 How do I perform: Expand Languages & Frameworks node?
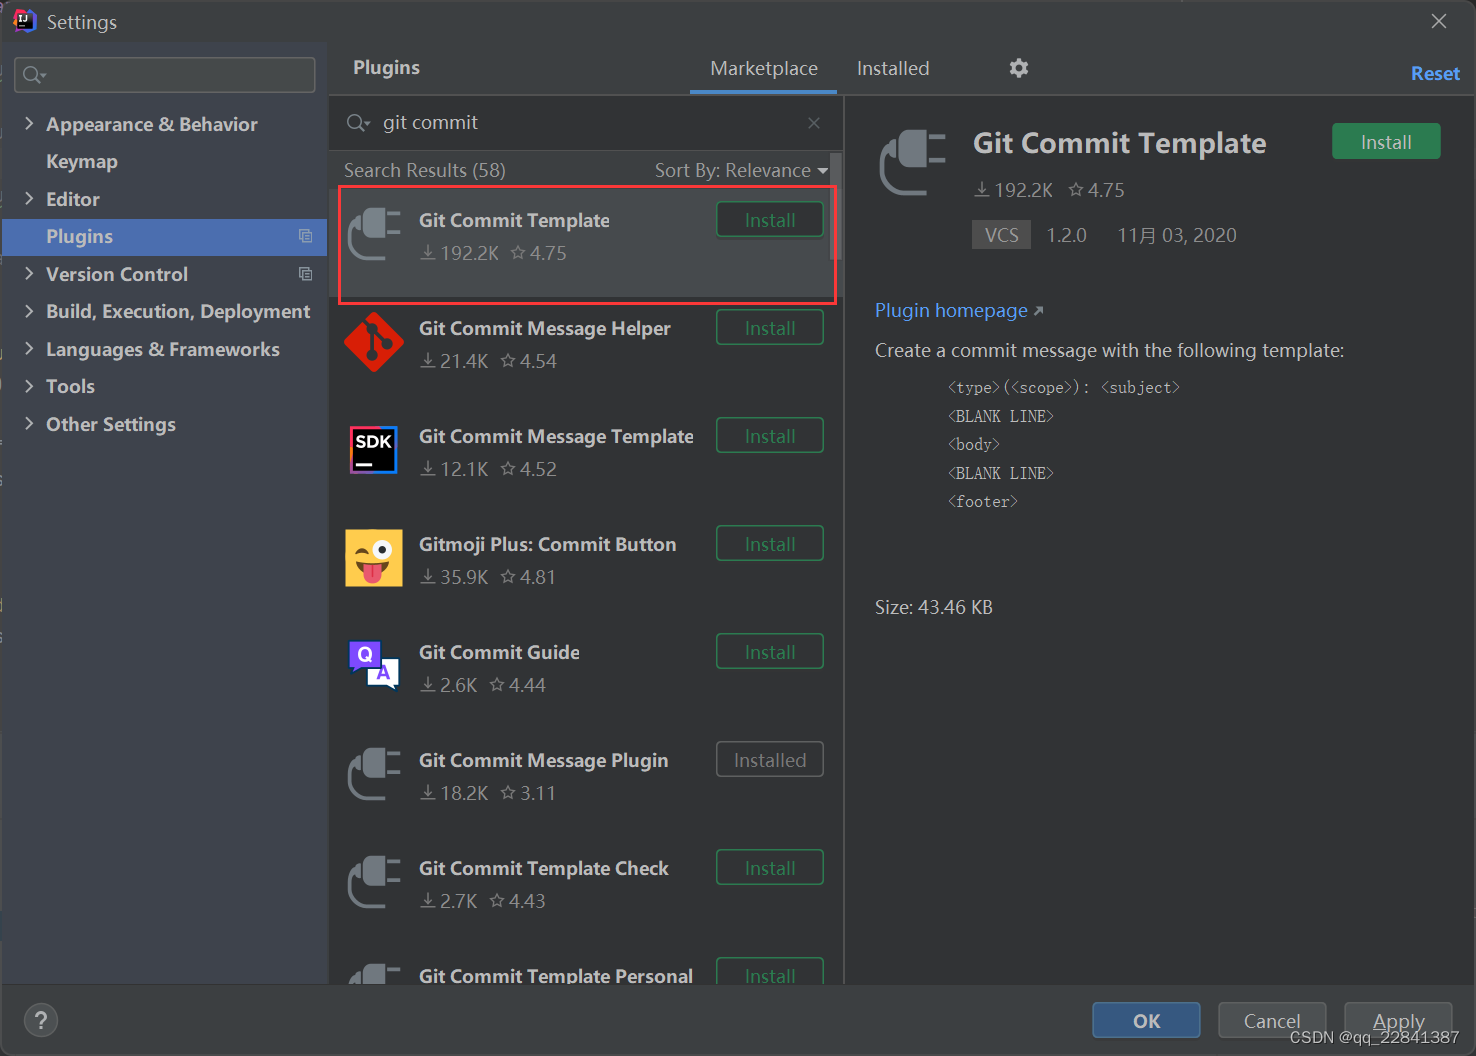(29, 348)
